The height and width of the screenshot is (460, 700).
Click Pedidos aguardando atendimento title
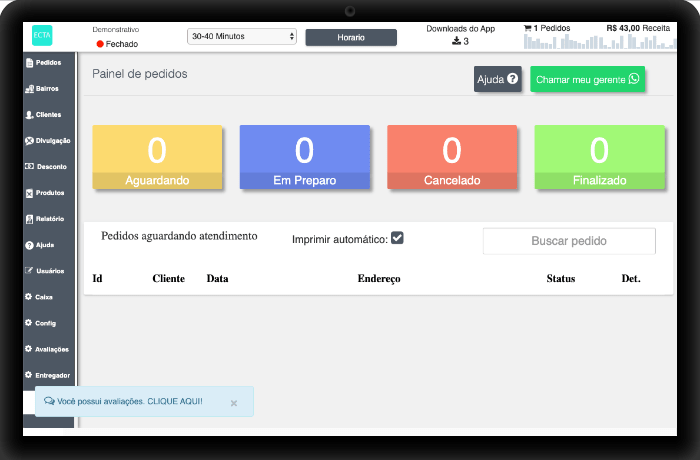pos(179,236)
